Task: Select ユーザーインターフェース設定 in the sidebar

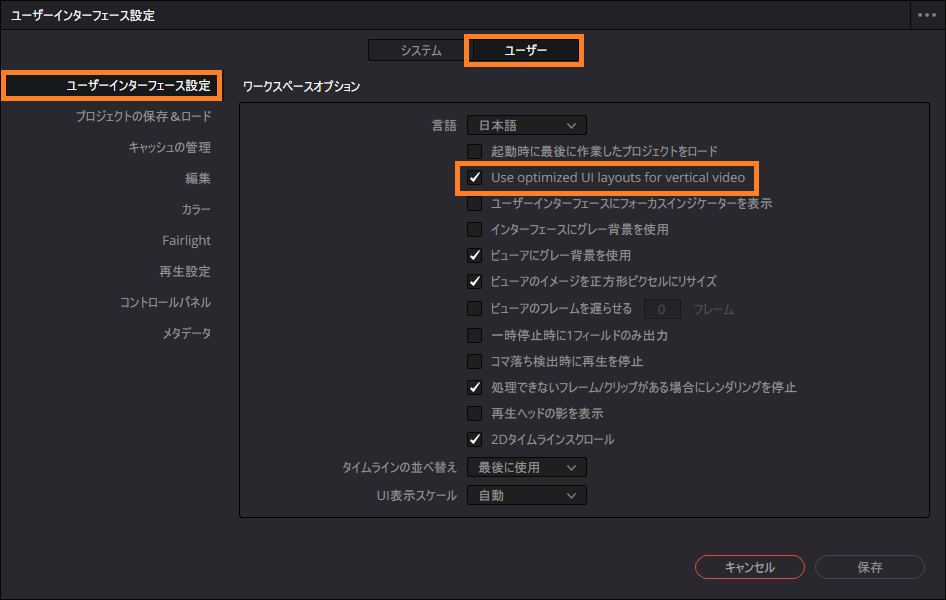Action: pyautogui.click(x=112, y=86)
